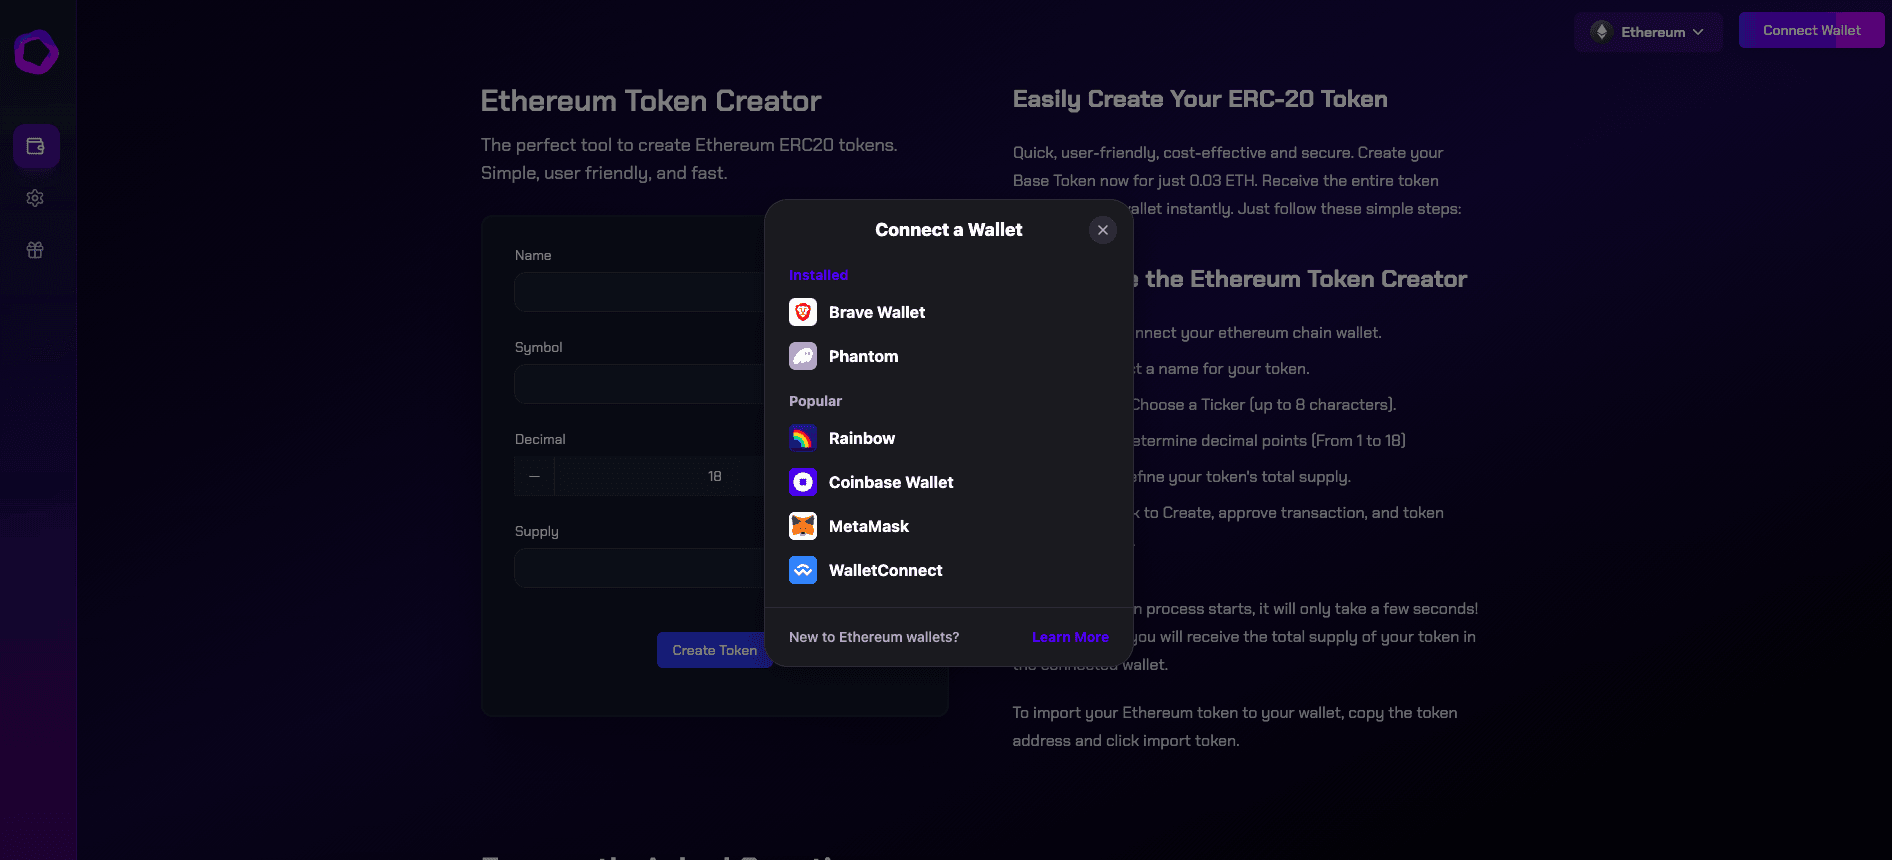Click the Create Token button

click(714, 650)
